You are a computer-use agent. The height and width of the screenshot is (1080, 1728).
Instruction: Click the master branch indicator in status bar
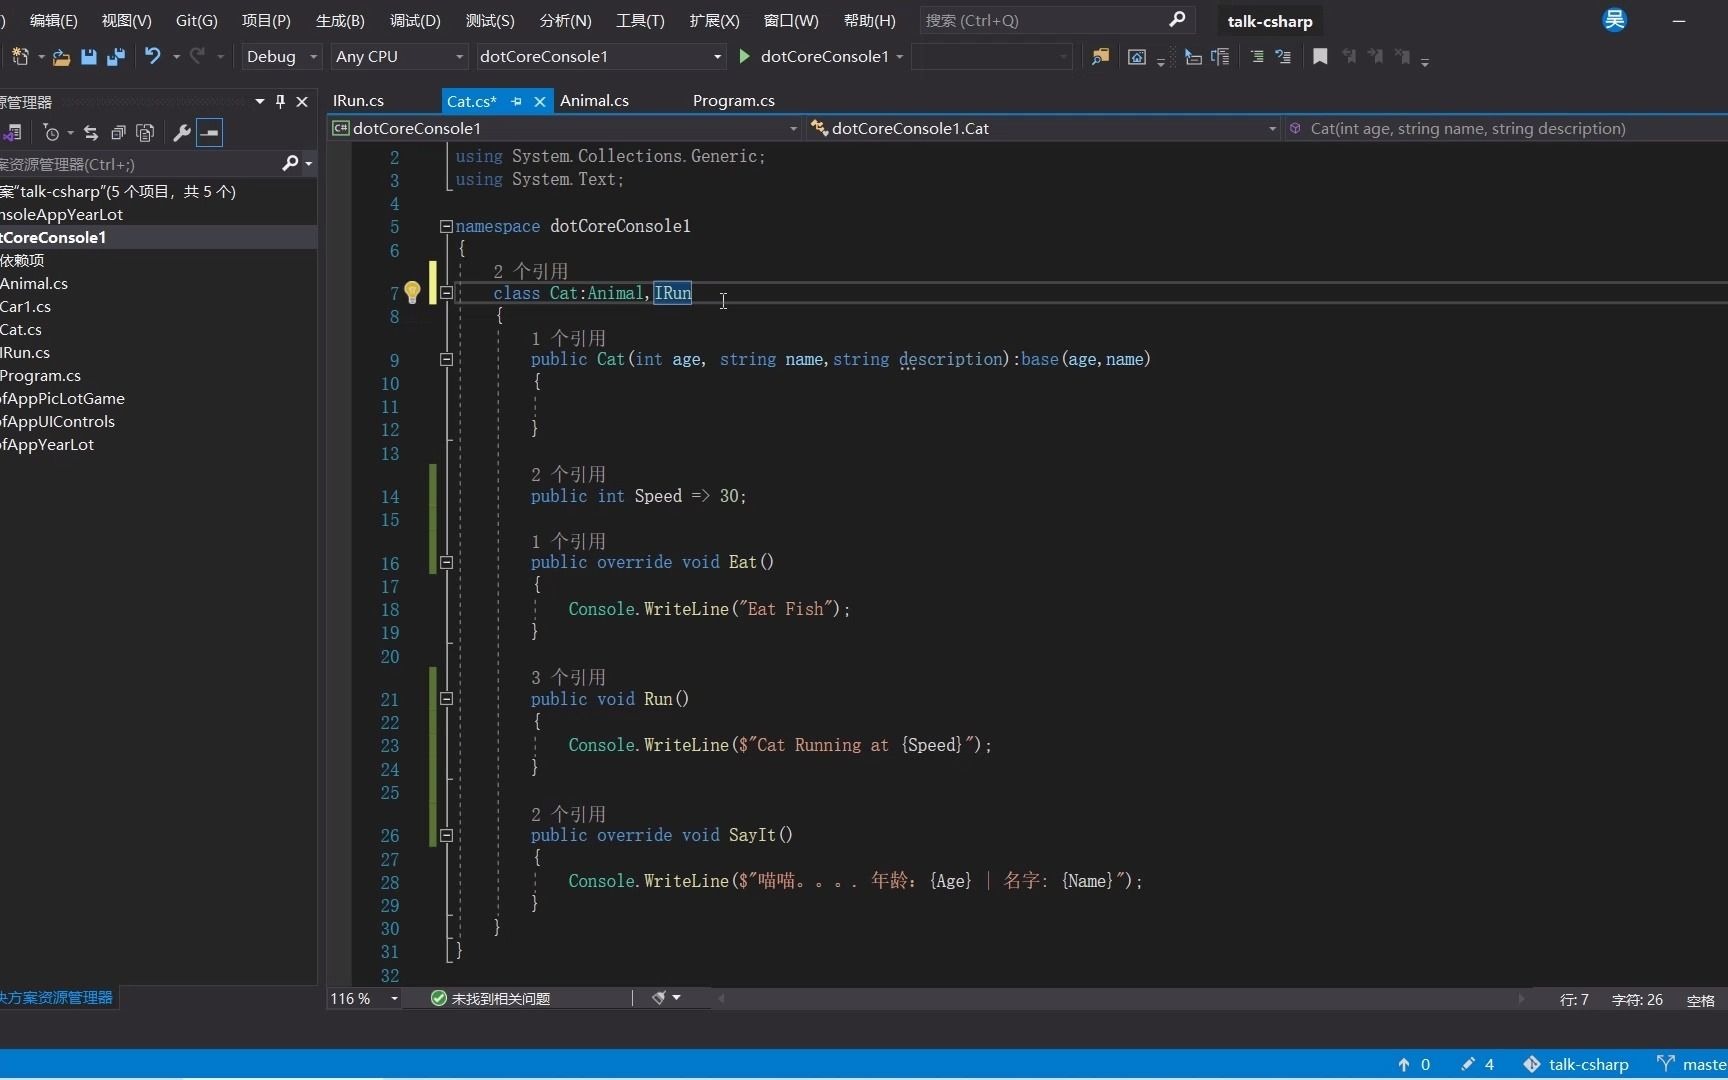[x=1692, y=1064]
